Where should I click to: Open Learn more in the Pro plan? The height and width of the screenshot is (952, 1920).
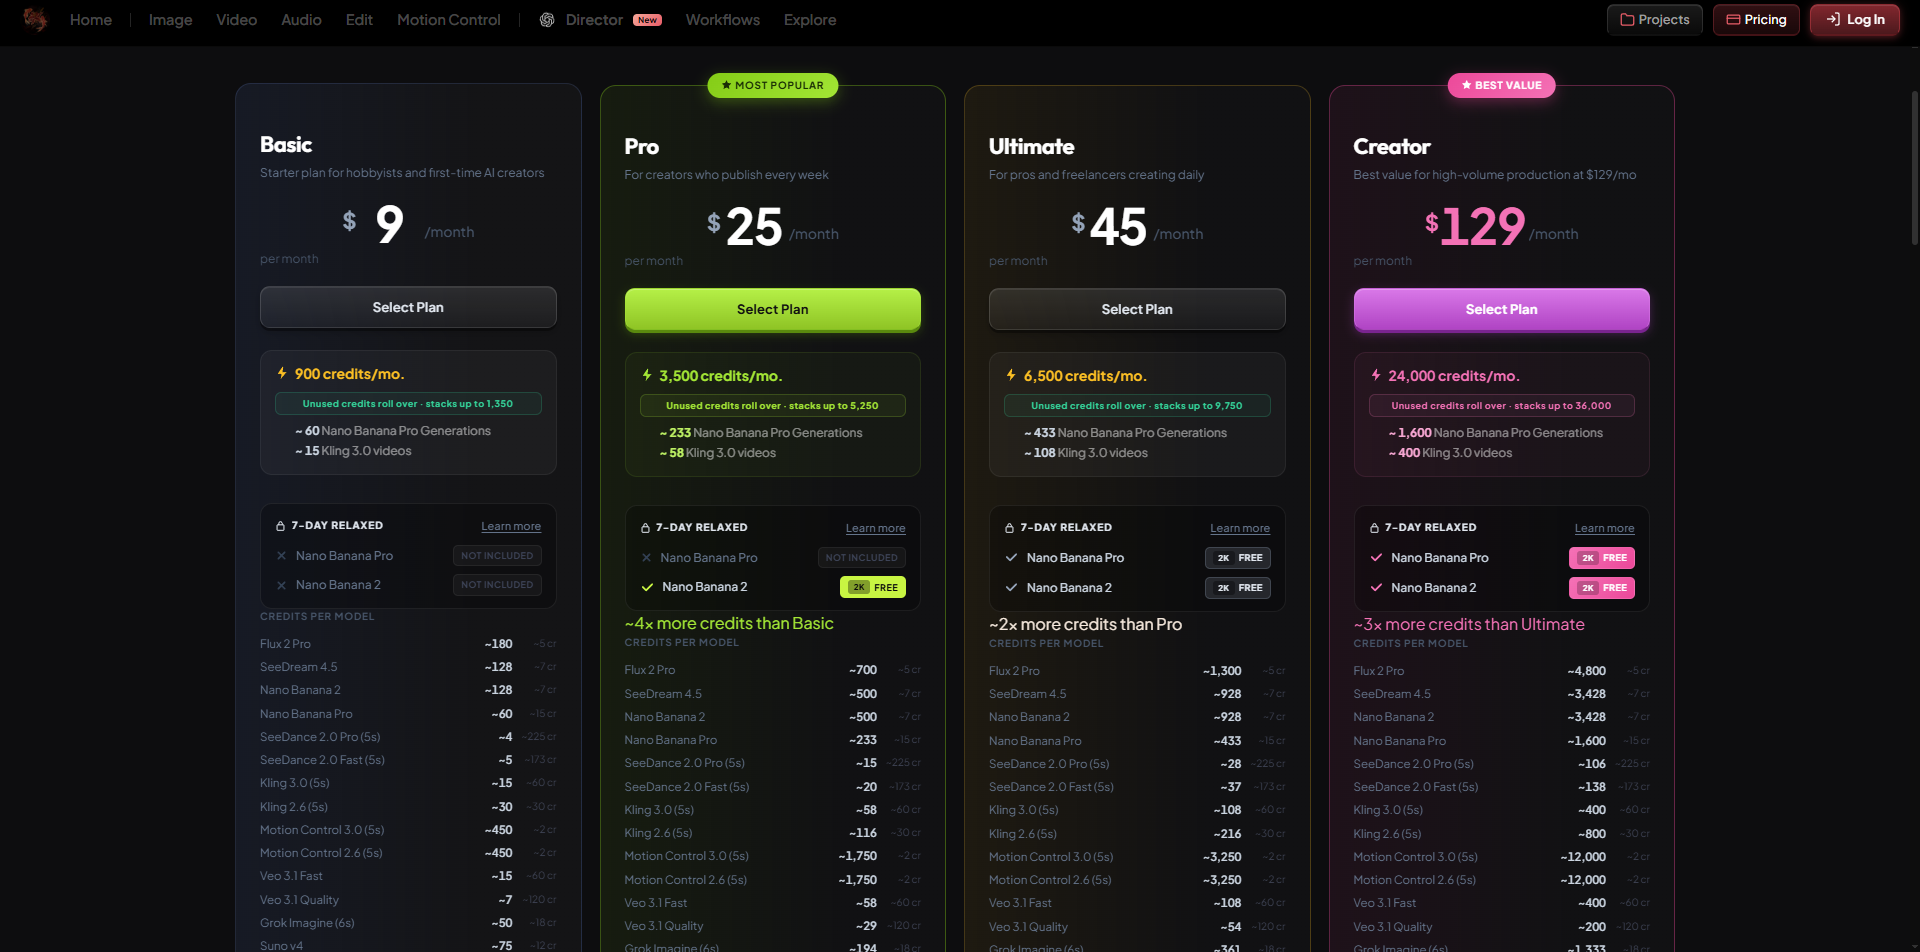click(x=876, y=528)
